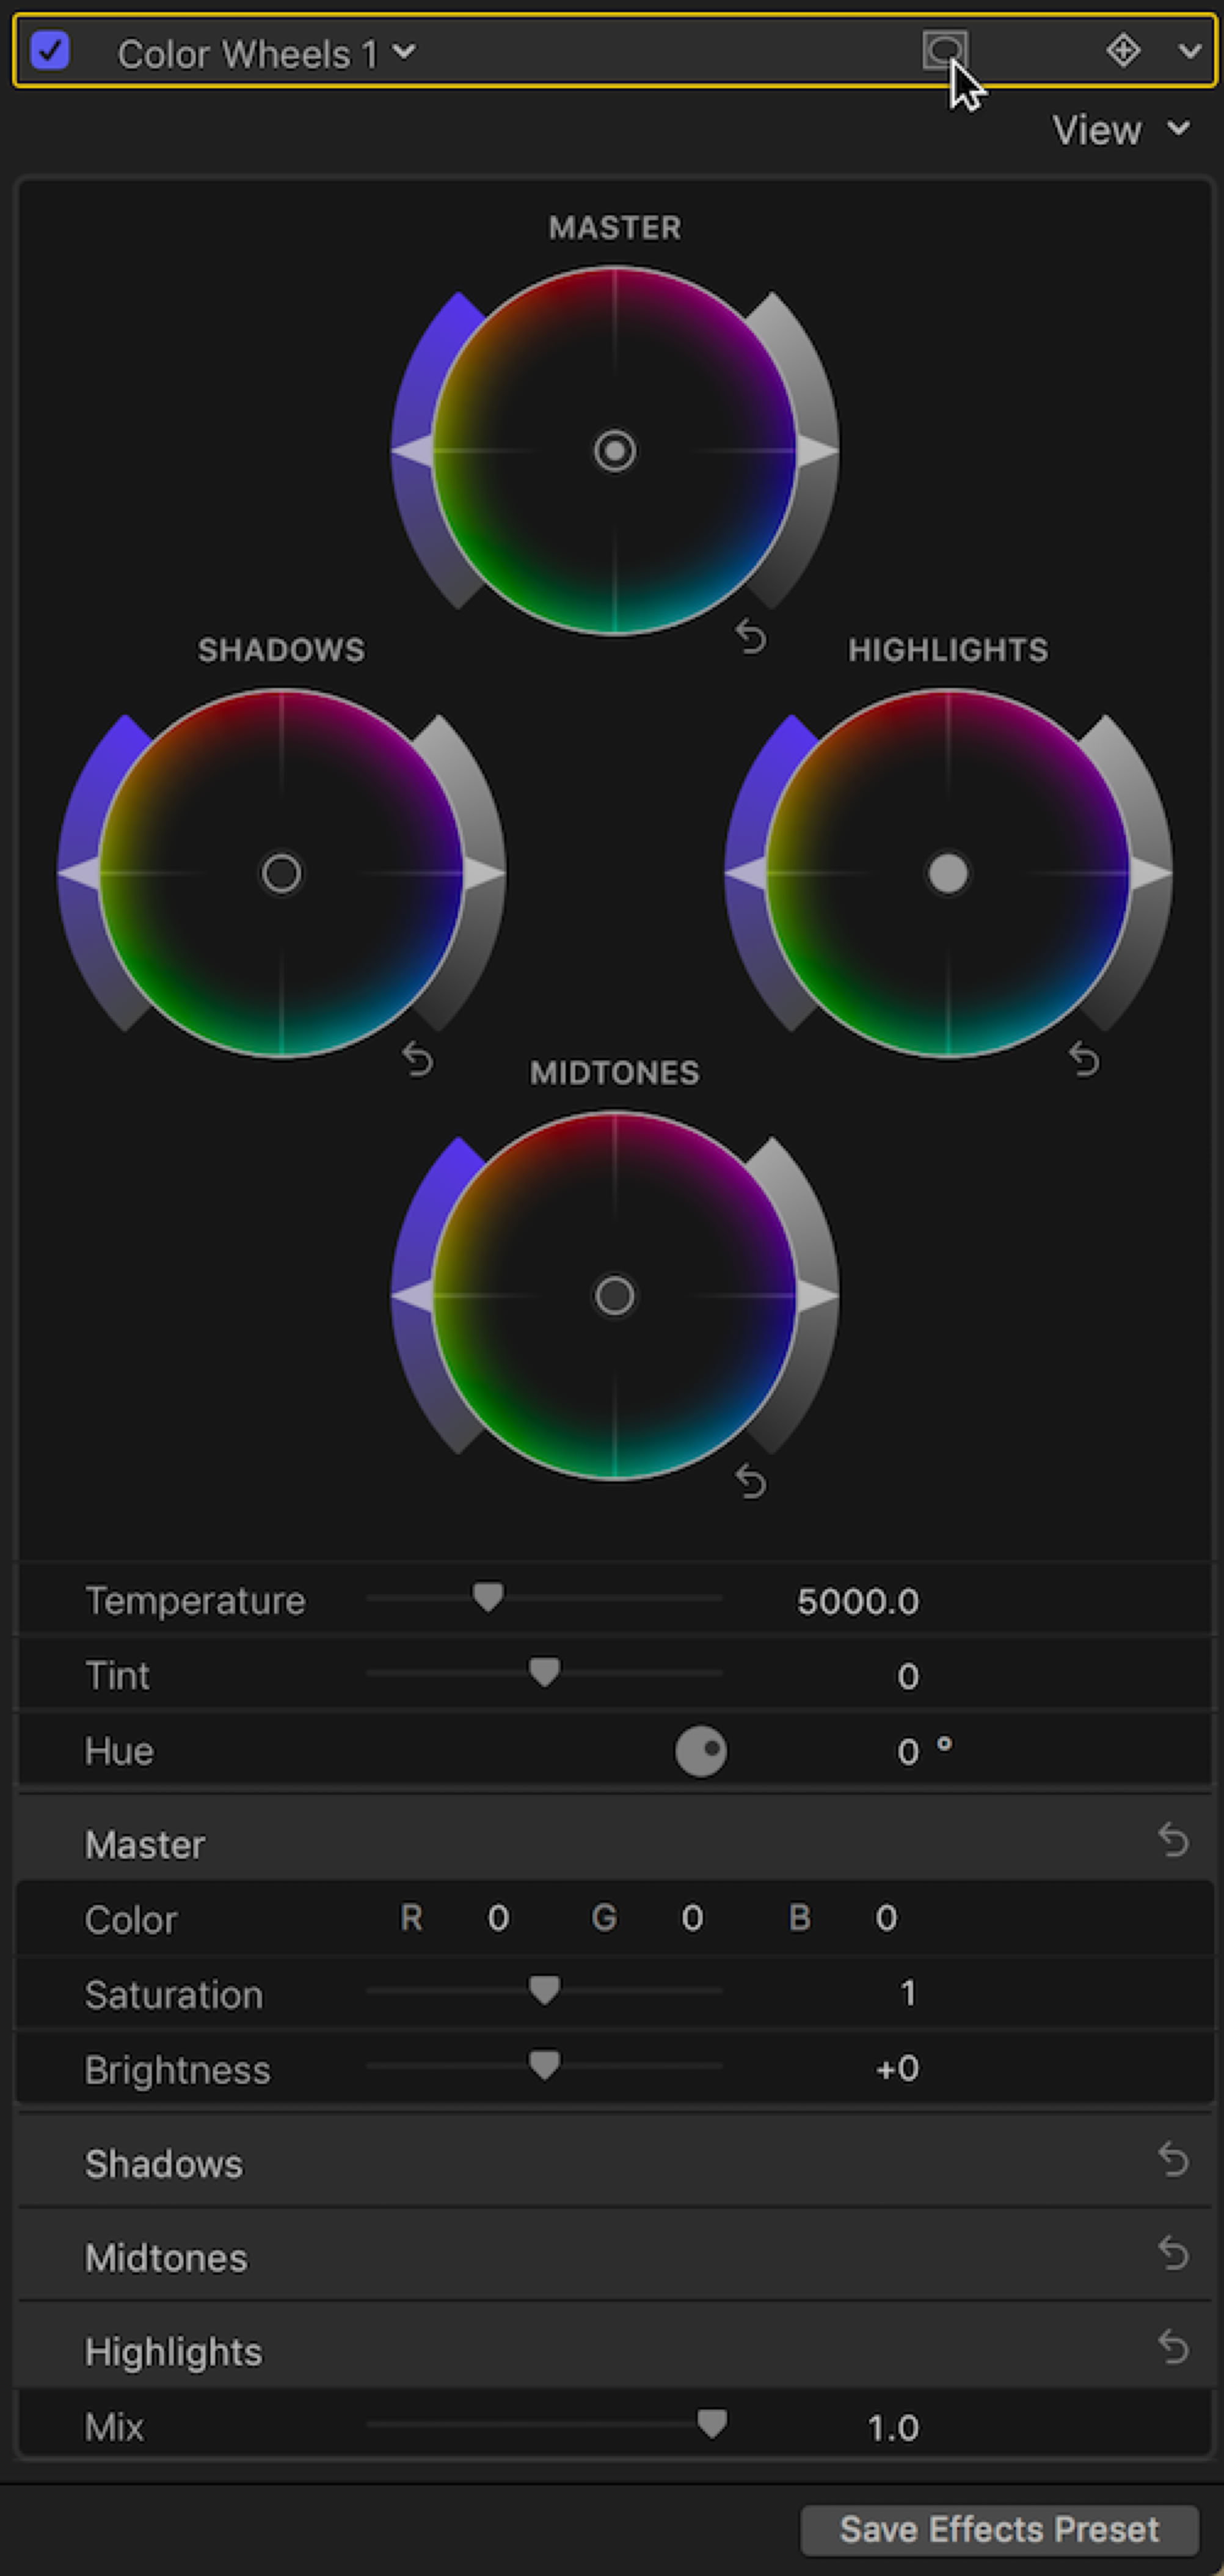
Task: Disable the Color Wheels 1 checkbox
Action: 49,49
